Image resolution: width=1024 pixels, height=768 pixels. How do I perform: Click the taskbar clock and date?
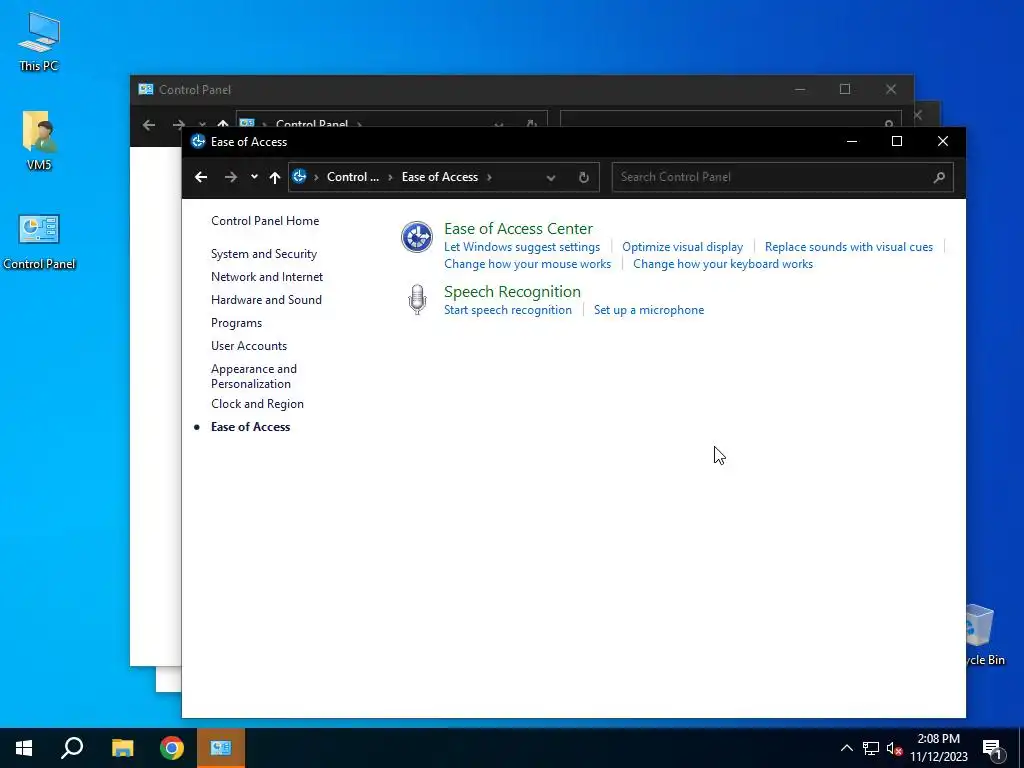point(938,748)
